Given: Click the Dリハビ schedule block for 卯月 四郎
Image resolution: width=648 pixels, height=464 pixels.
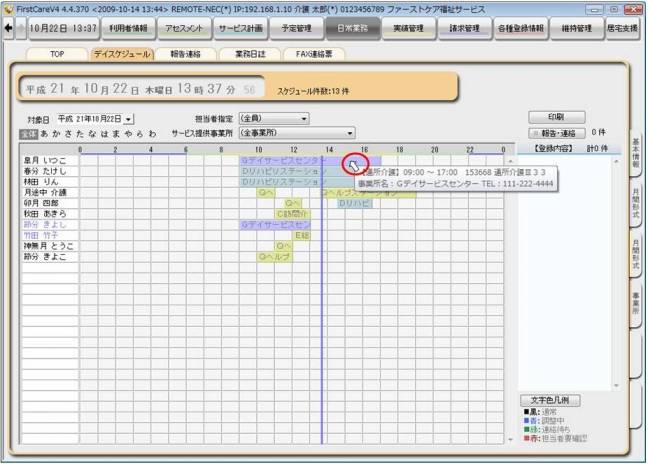Looking at the screenshot, I should click(354, 203).
